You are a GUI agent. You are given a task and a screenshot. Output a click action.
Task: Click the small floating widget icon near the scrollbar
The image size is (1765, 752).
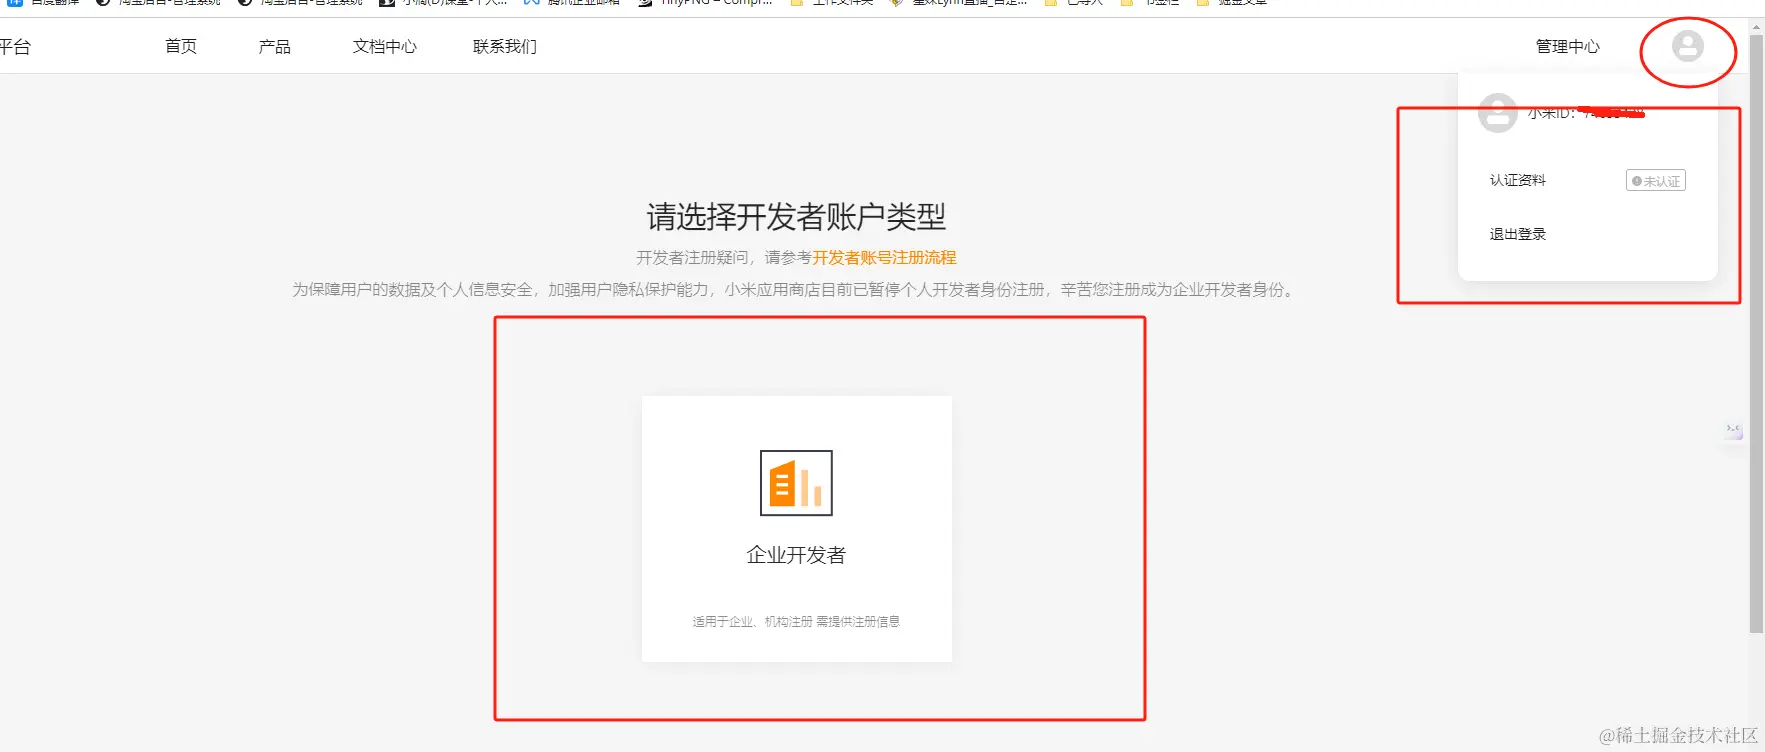point(1733,430)
